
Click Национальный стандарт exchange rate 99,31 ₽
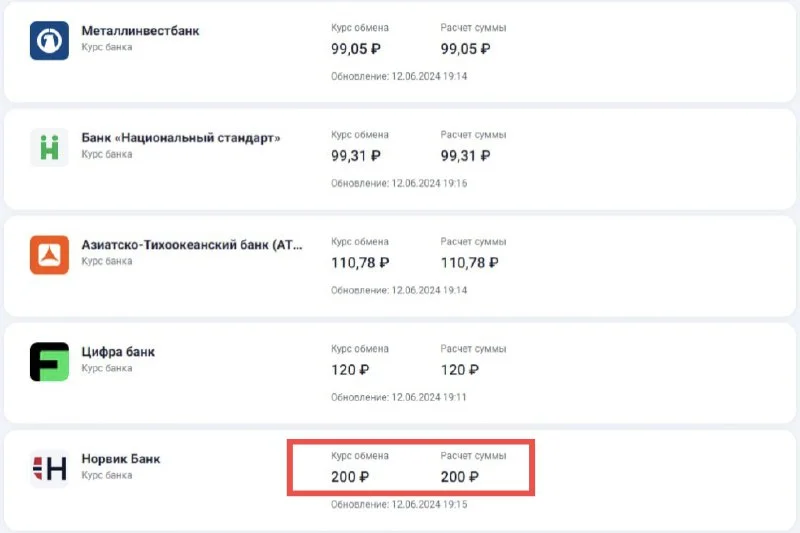tap(355, 156)
